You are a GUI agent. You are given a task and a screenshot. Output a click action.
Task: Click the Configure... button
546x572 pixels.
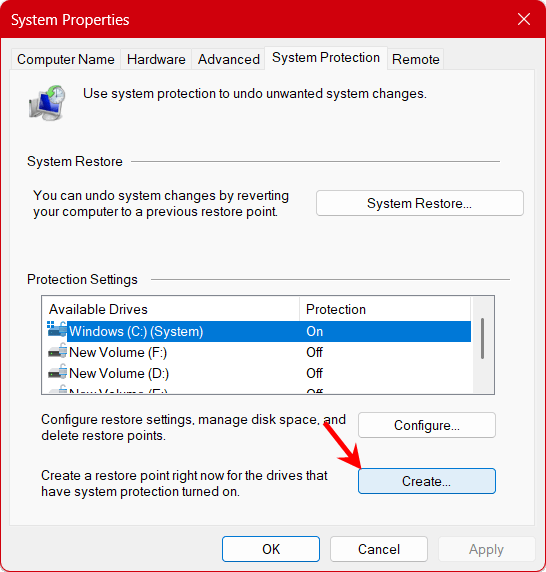click(x=427, y=425)
